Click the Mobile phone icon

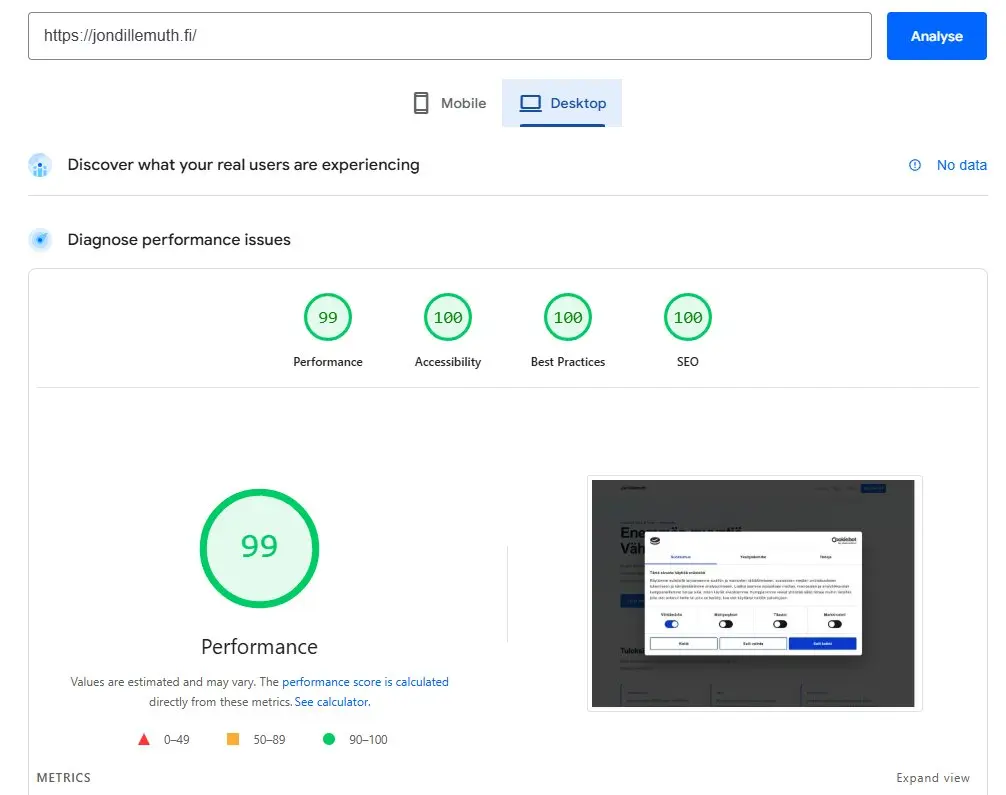[421, 102]
